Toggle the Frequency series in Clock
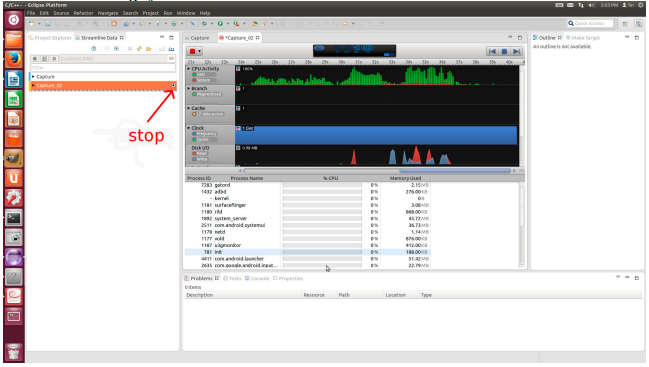Viewport: 649px width, 367px height. [x=204, y=134]
